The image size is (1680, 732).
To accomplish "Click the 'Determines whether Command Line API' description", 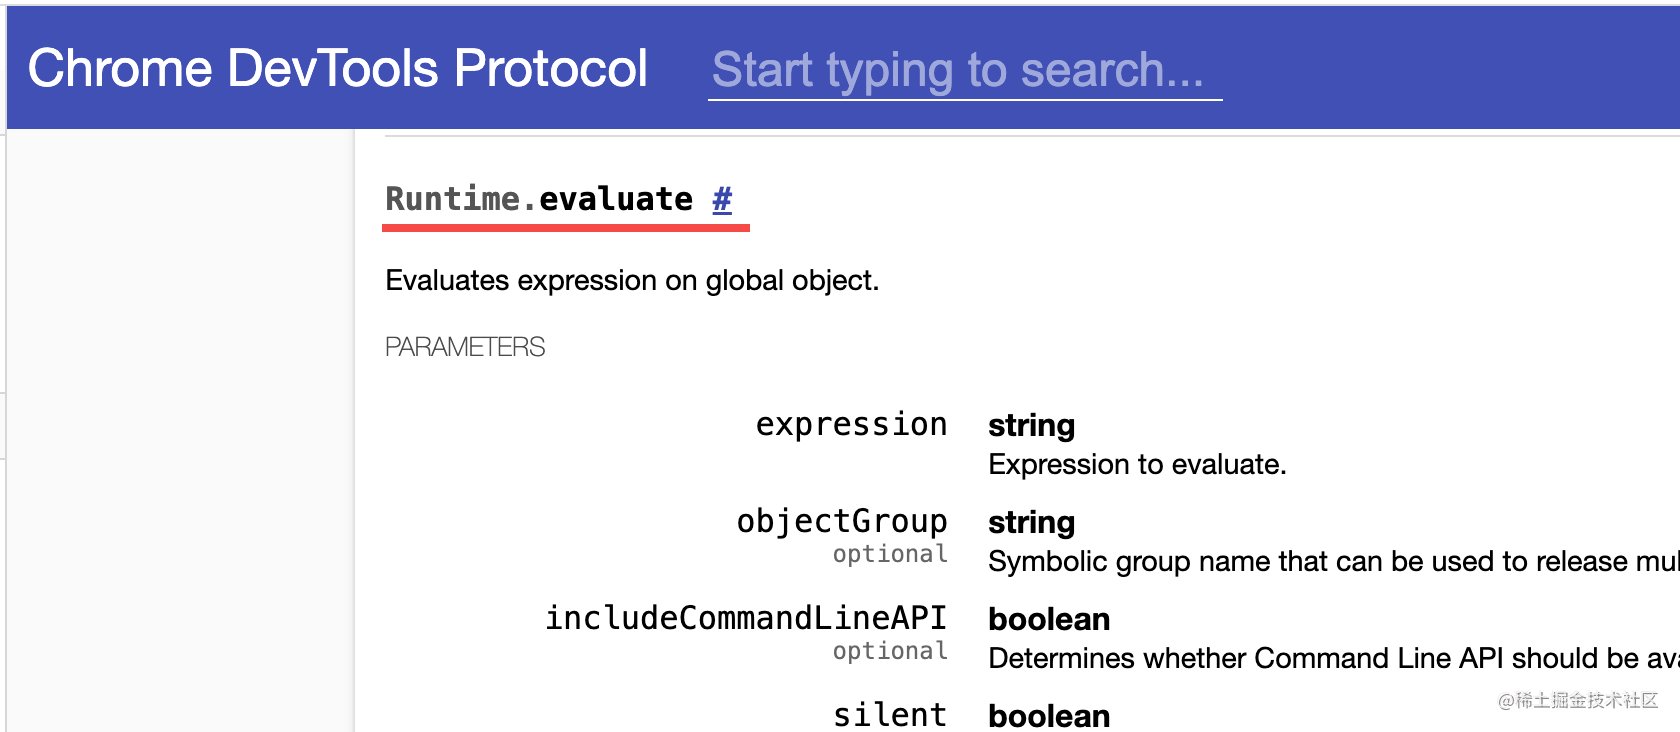I will click(1330, 659).
